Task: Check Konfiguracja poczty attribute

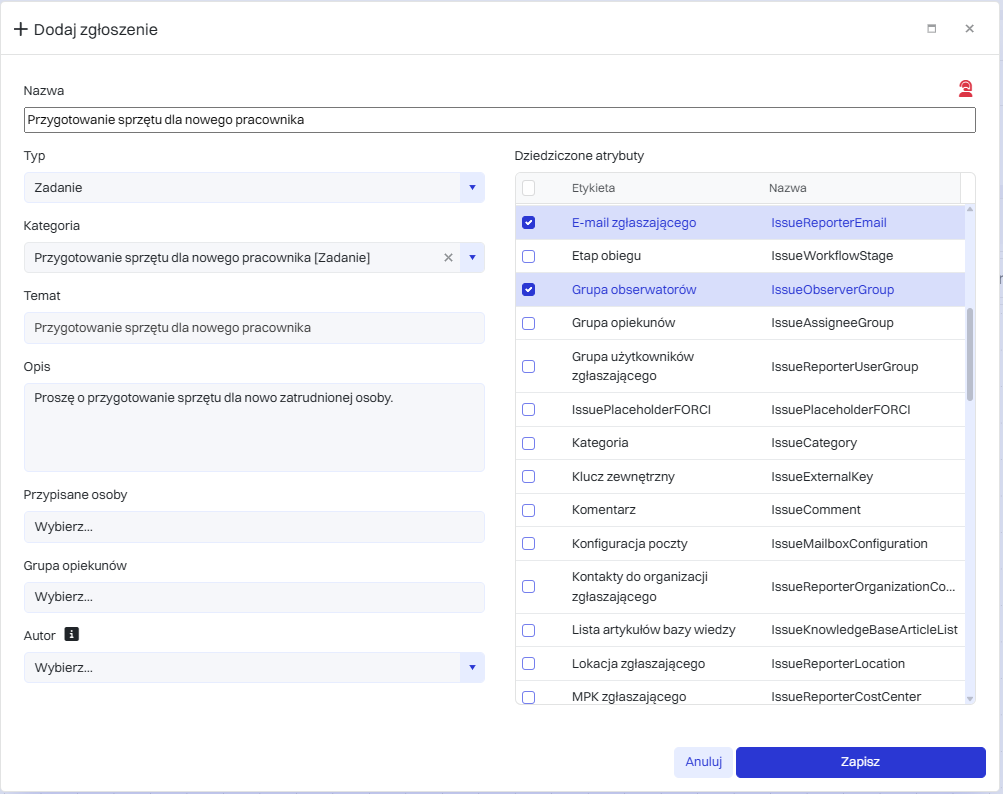Action: (x=528, y=544)
